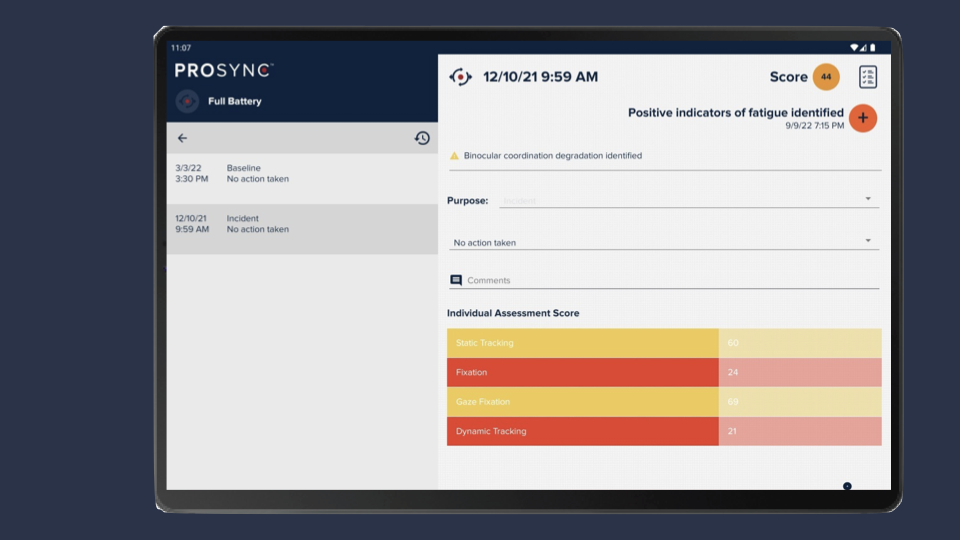960x540 pixels.
Task: Tap the orange plus button
Action: pos(863,118)
